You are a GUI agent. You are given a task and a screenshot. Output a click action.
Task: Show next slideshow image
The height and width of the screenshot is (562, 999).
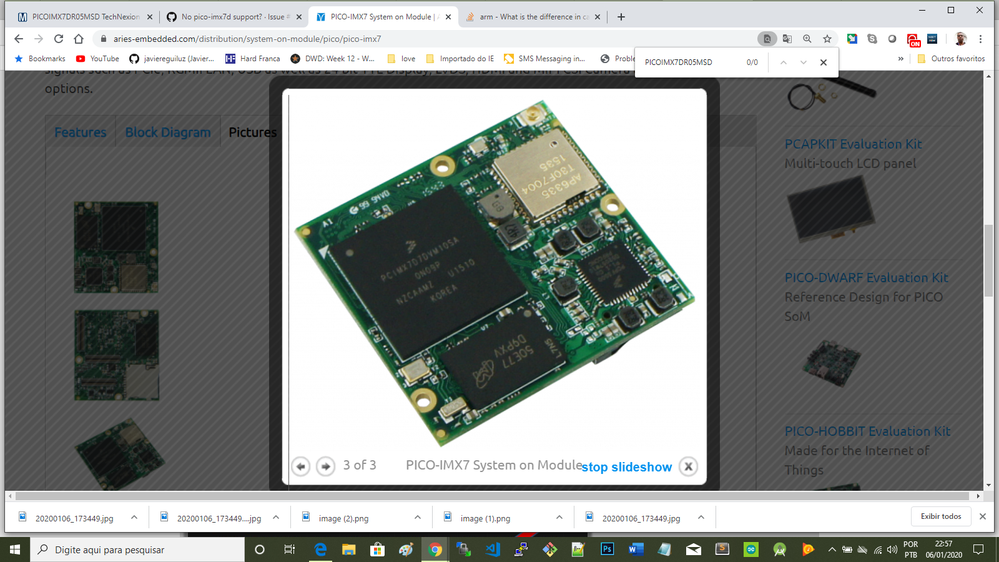[x=326, y=466]
